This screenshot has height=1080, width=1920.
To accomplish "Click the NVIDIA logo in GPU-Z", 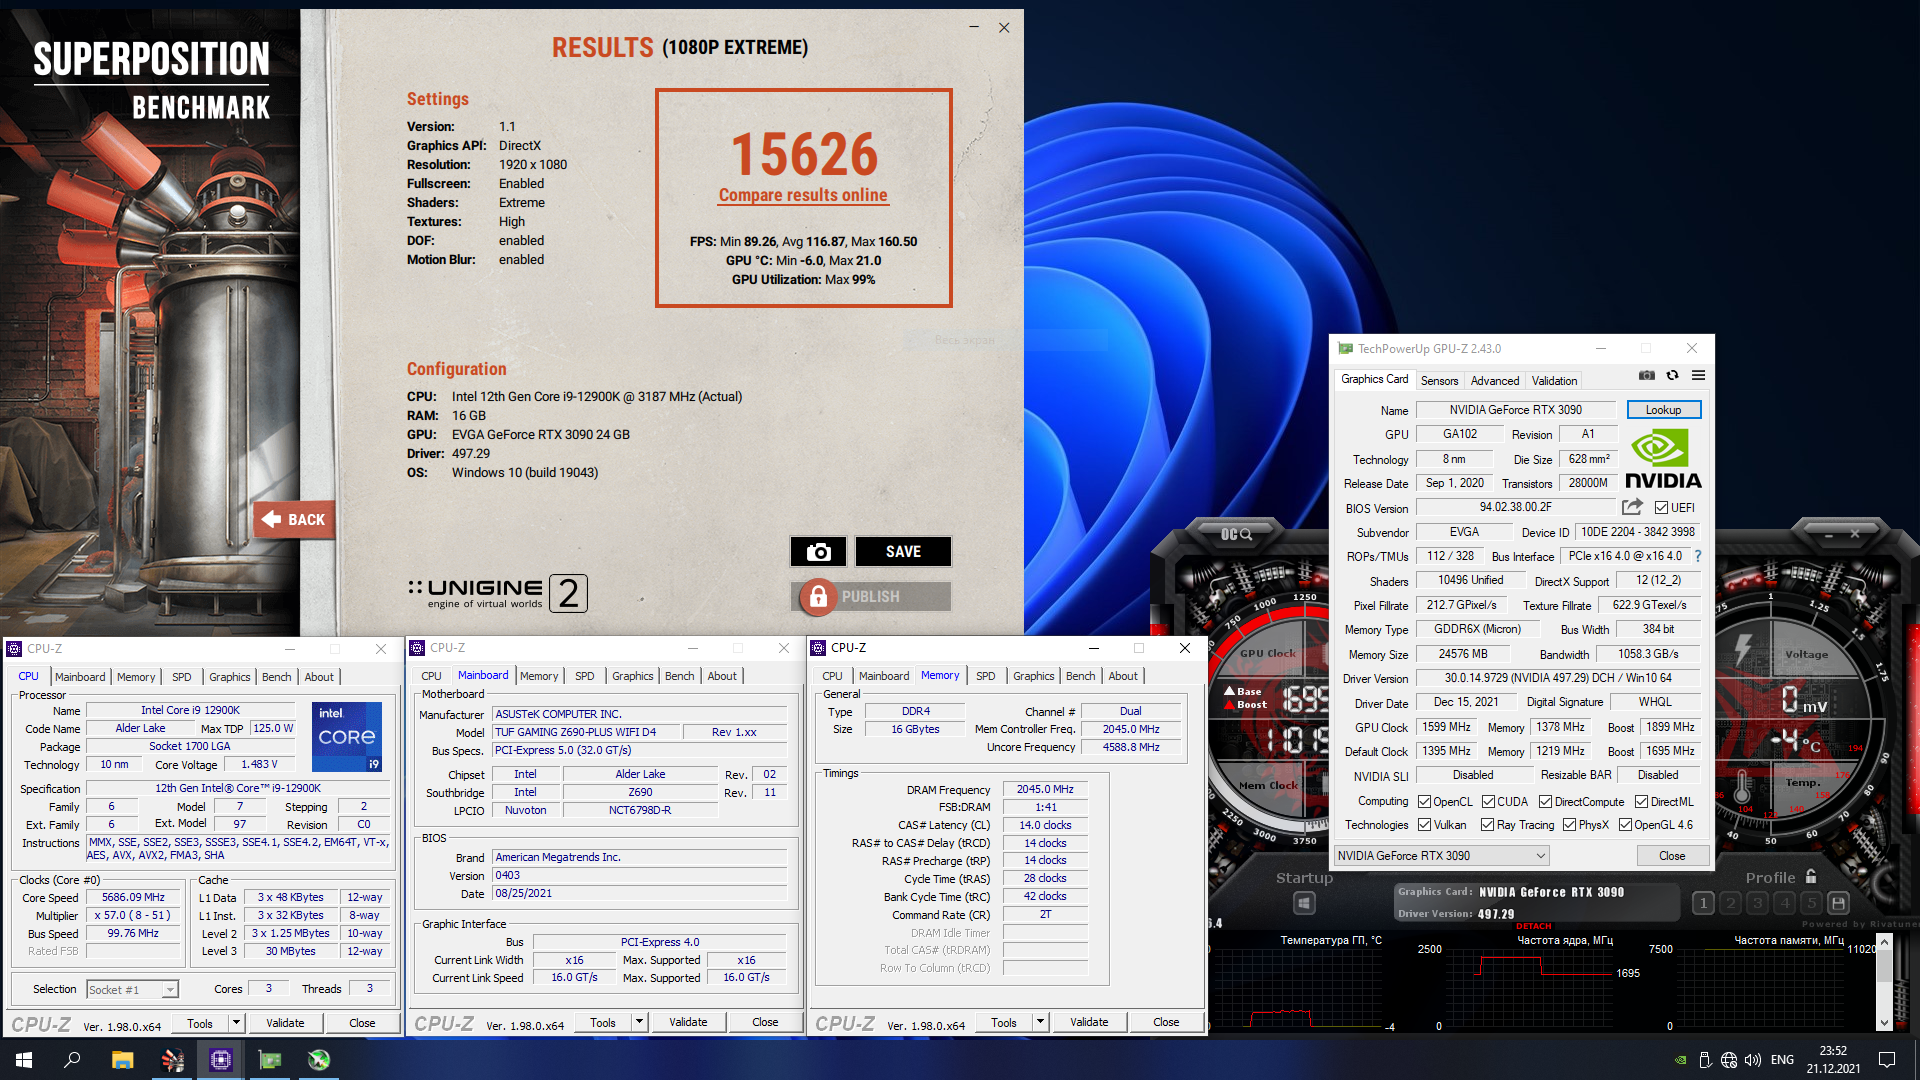I will coord(1663,459).
